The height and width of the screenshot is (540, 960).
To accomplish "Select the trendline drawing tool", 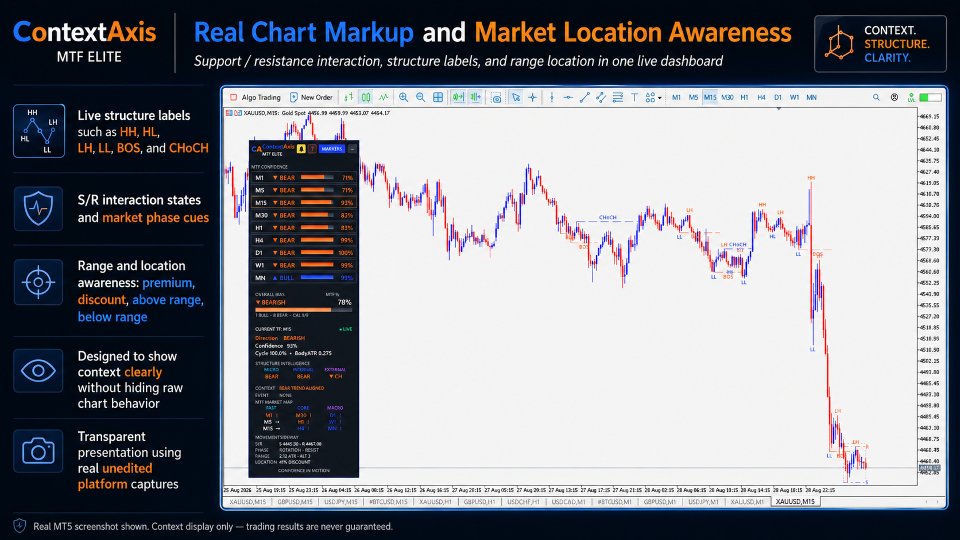I will click(x=585, y=97).
